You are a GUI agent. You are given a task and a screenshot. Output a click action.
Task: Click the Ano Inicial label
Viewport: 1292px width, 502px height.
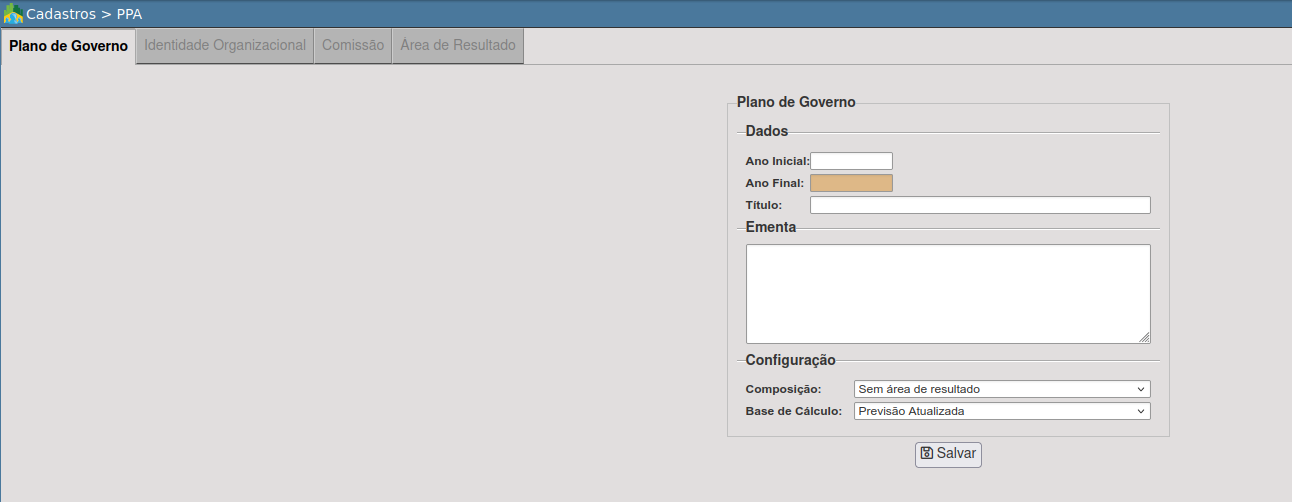click(x=777, y=161)
